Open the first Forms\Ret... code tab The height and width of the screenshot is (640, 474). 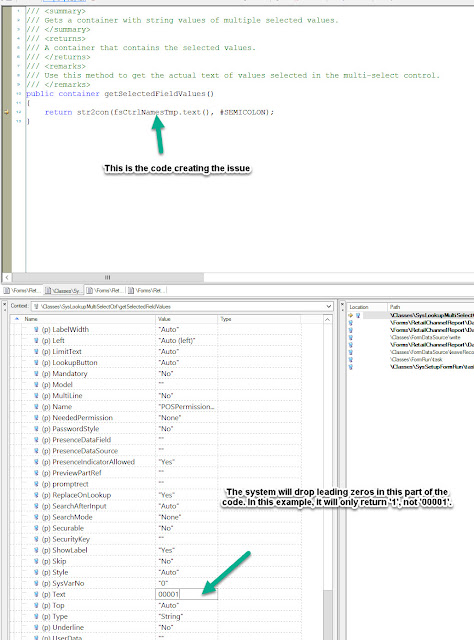pos(22,291)
